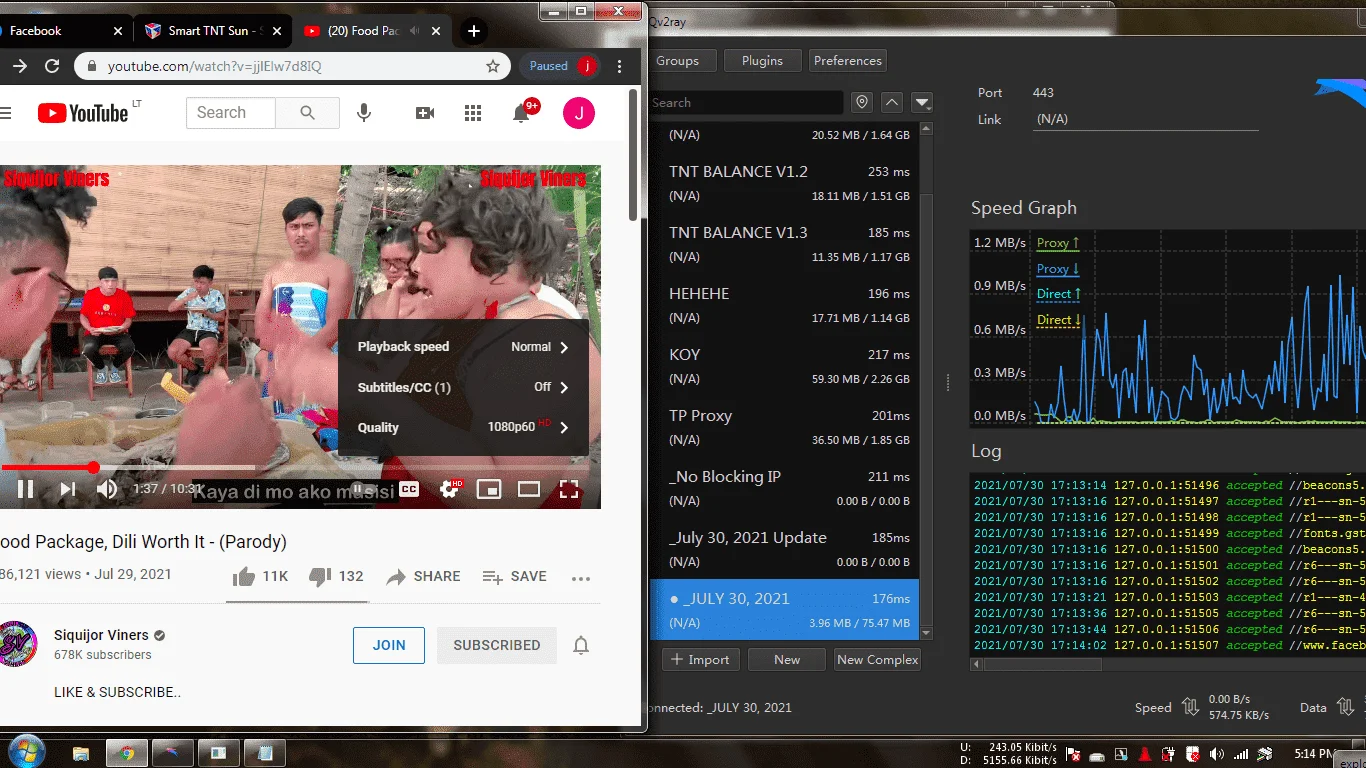Open more actions three dots
This screenshot has height=768, width=1366.
pos(581,578)
